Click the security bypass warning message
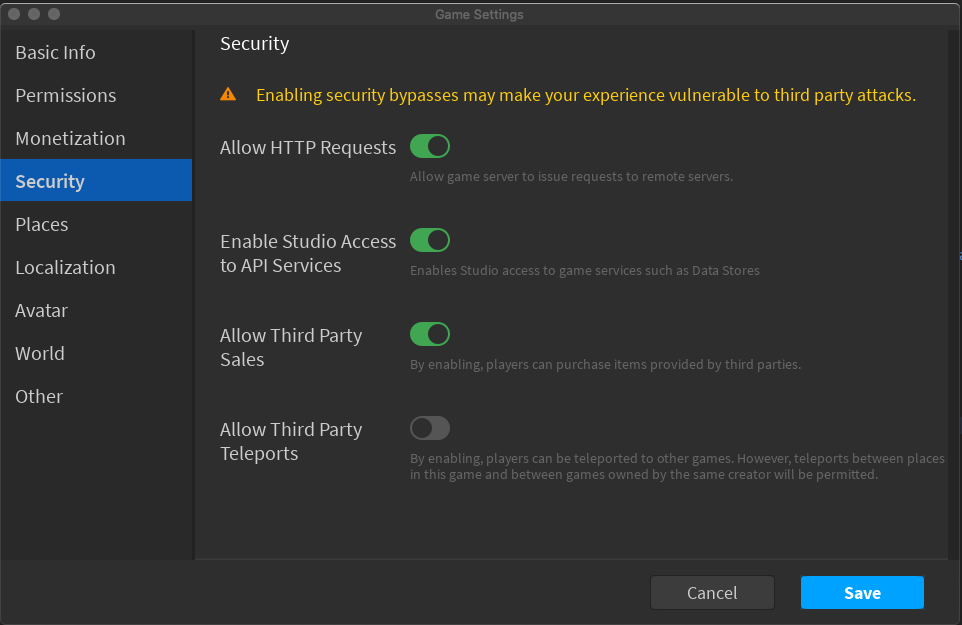 click(x=586, y=96)
